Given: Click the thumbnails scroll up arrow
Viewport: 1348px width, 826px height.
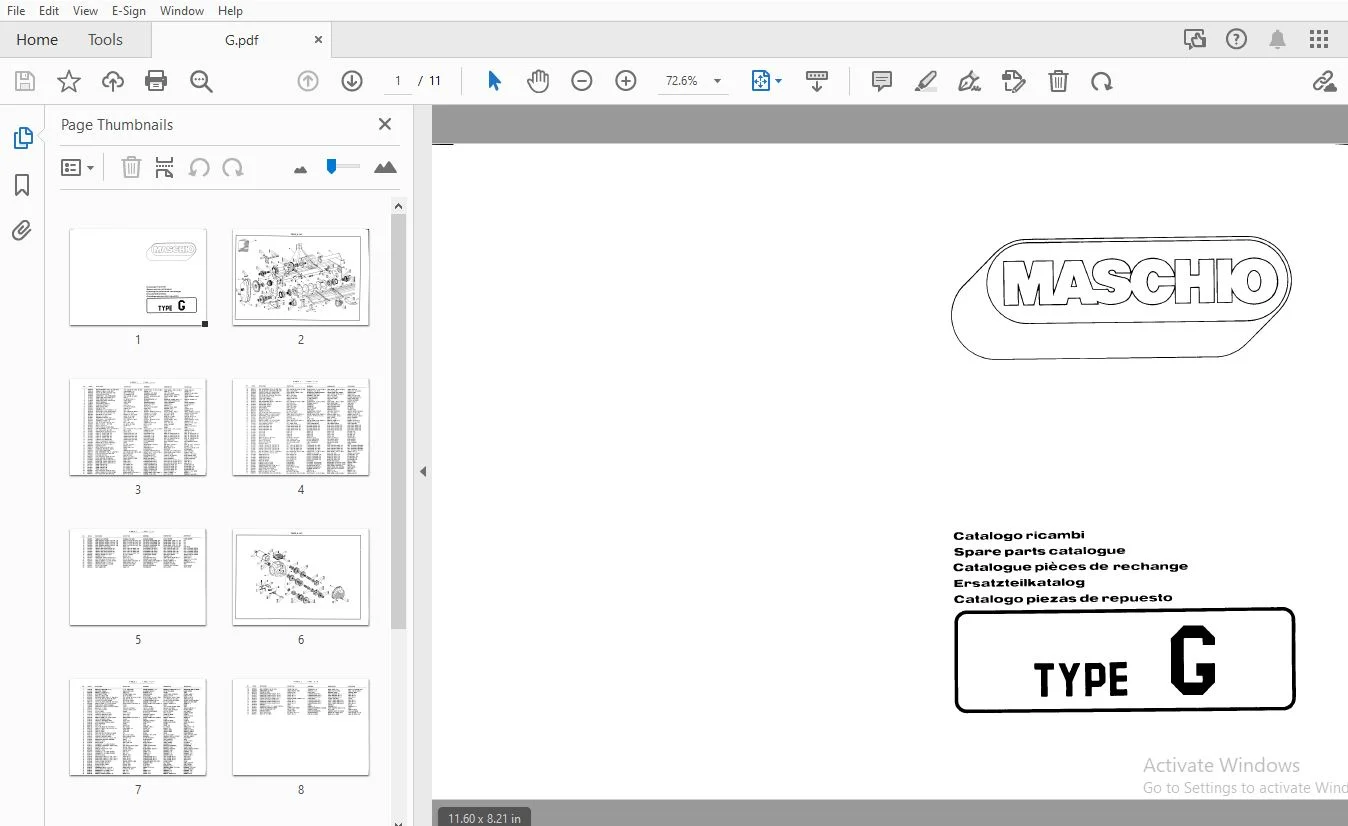Looking at the screenshot, I should [x=398, y=206].
